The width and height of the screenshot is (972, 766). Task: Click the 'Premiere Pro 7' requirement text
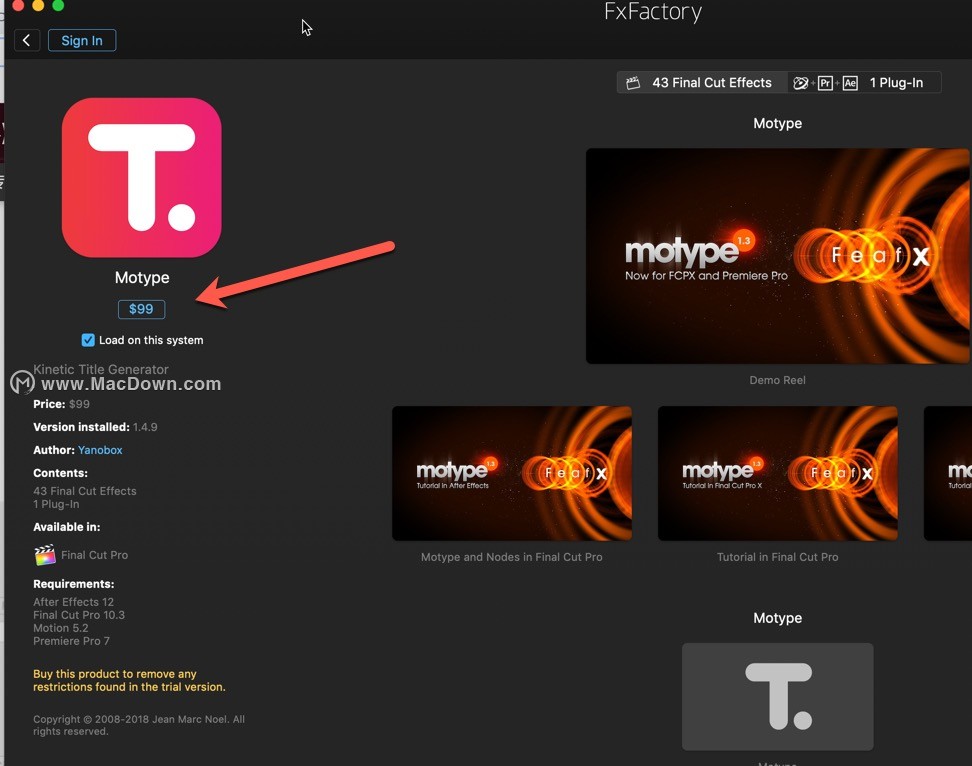[71, 641]
